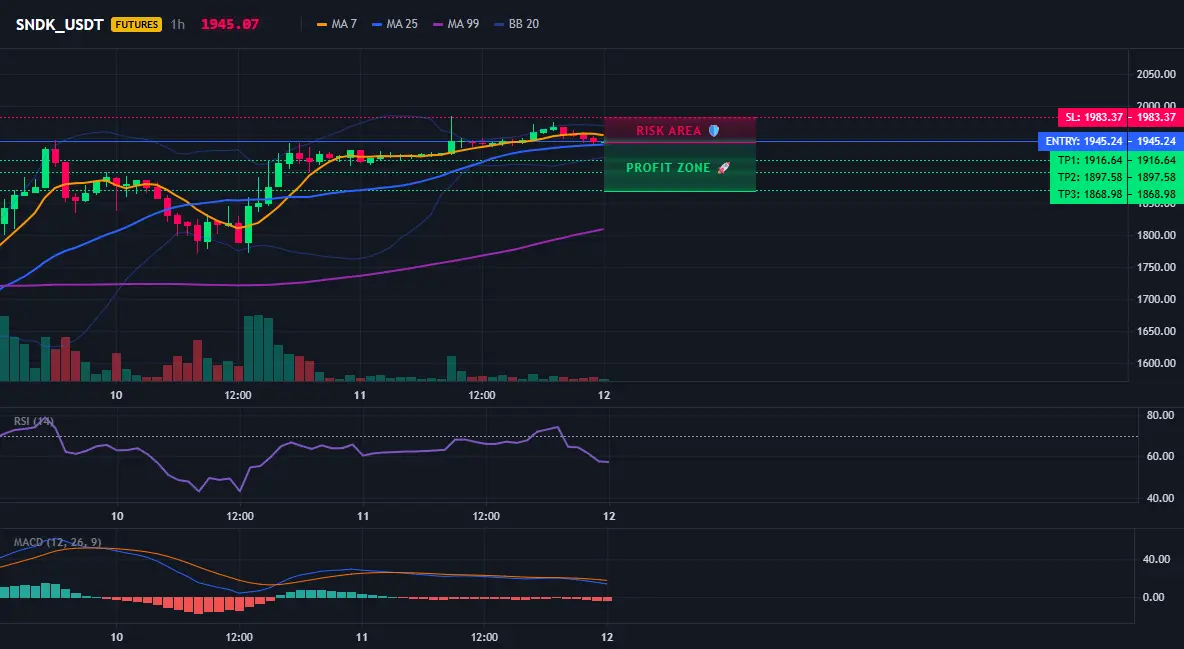Toggle the MA 7 legend entry
The width and height of the screenshot is (1184, 649).
(x=337, y=24)
